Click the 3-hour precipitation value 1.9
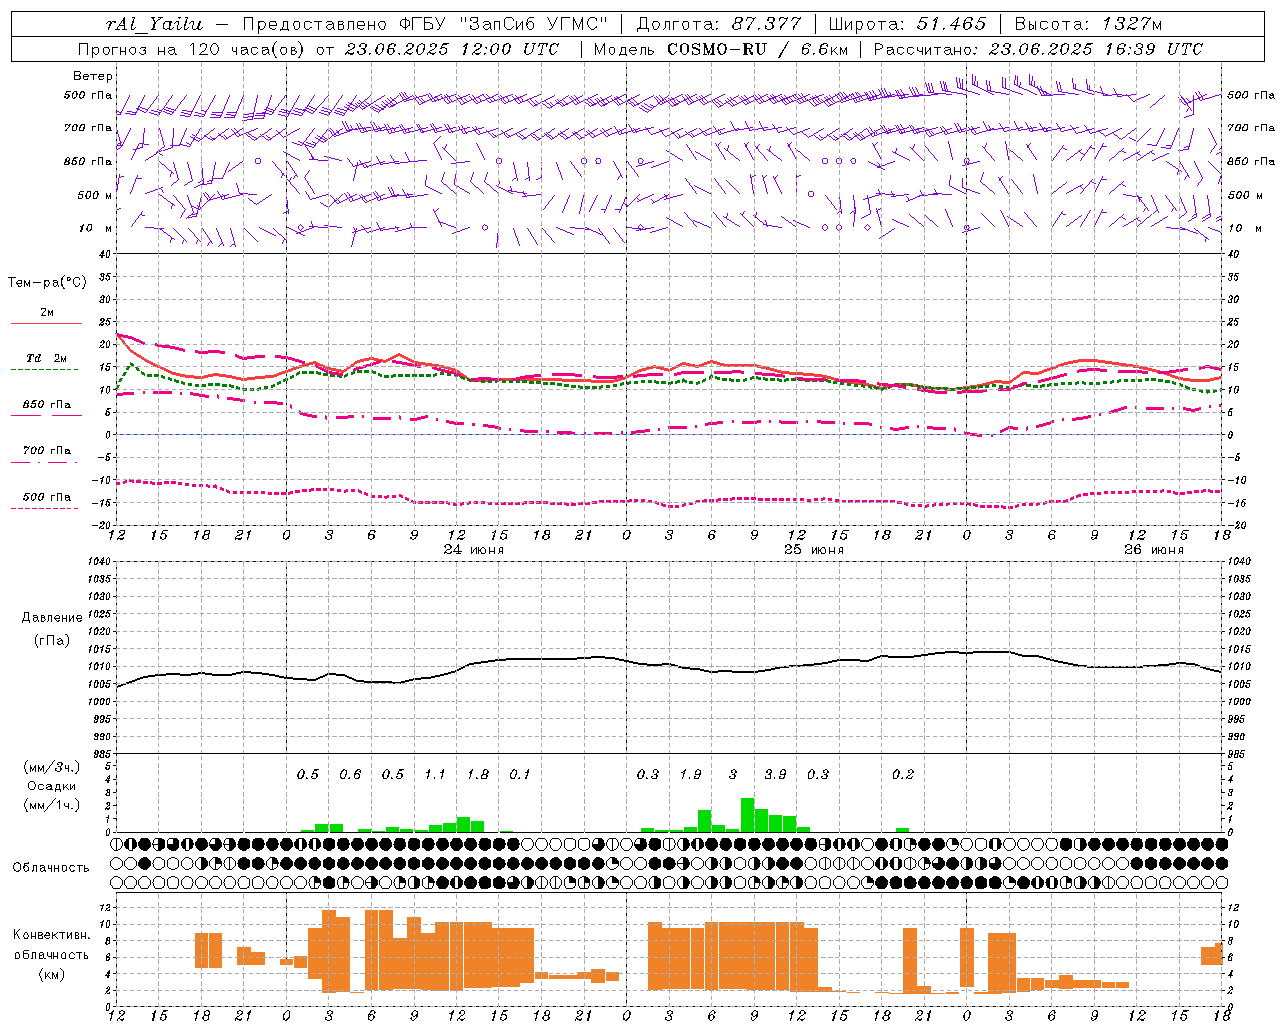1280x1024 pixels. [690, 775]
